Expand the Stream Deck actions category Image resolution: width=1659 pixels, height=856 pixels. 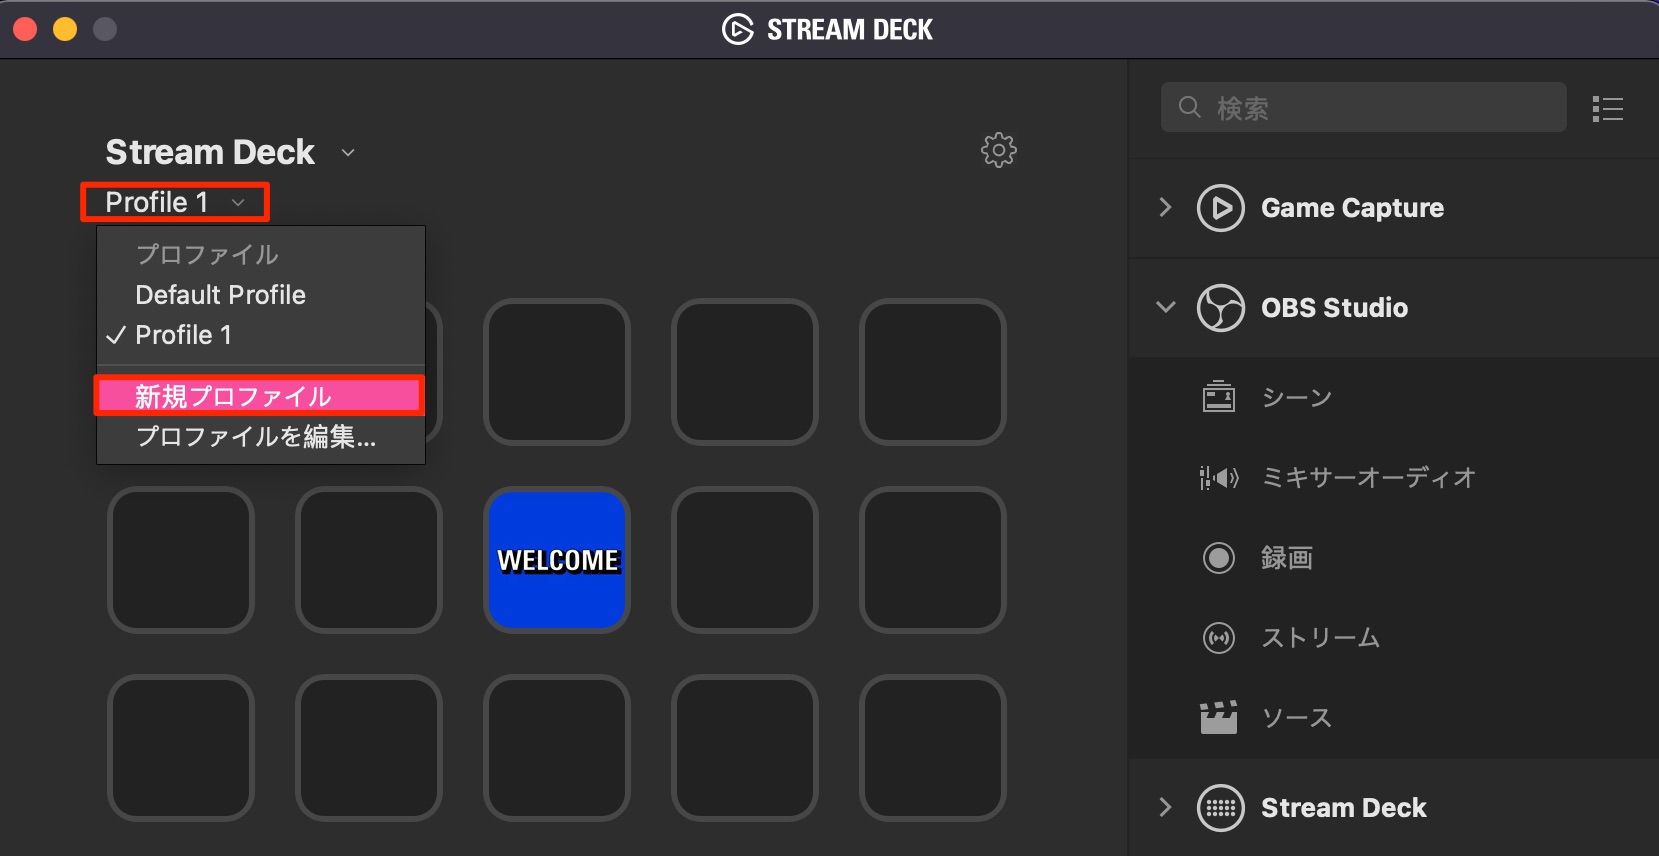pyautogui.click(x=1165, y=807)
